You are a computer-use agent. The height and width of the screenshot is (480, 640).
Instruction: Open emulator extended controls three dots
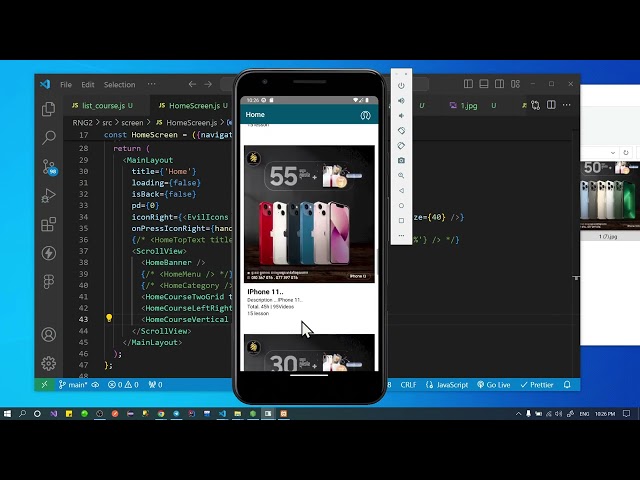coord(401,236)
